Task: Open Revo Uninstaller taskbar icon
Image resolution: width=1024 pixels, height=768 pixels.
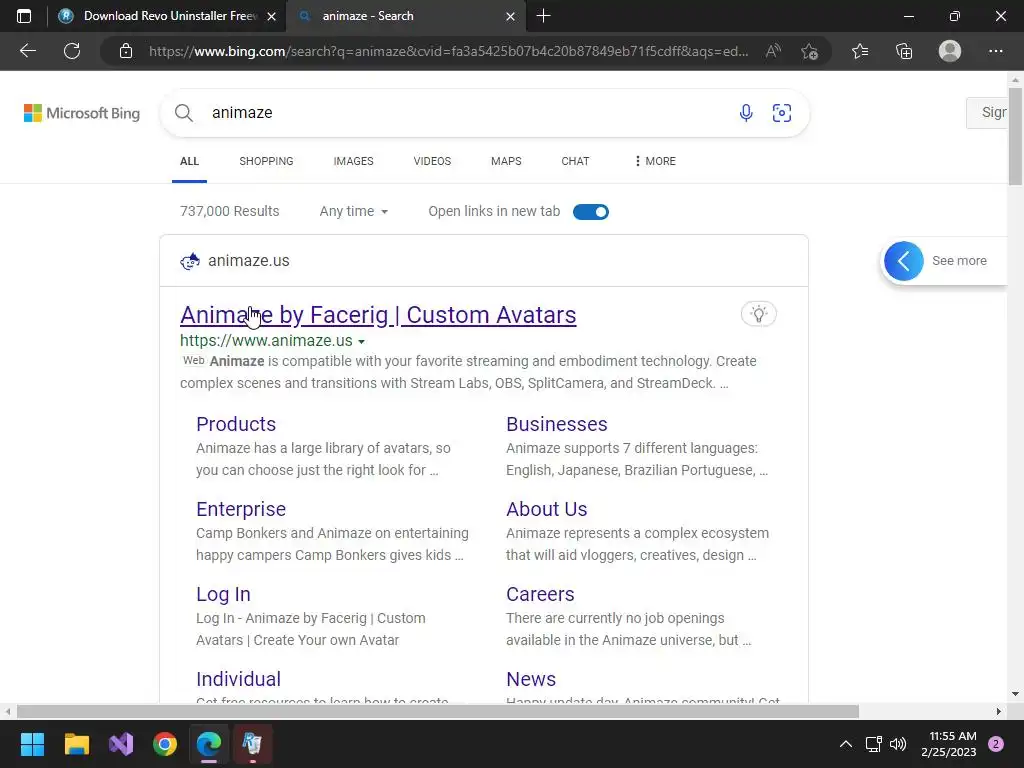Action: (252, 744)
